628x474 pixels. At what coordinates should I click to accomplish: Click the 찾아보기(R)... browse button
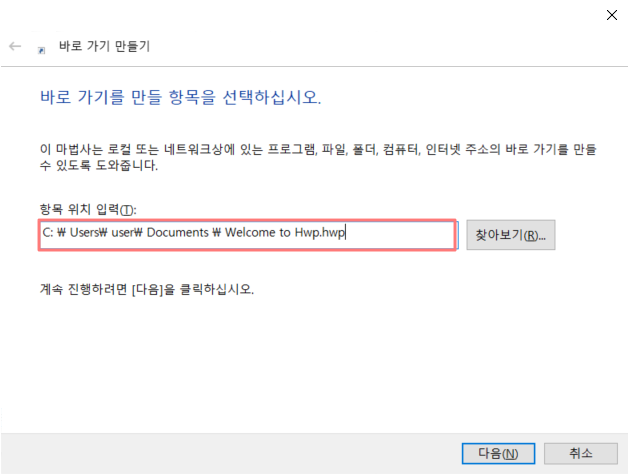[511, 235]
